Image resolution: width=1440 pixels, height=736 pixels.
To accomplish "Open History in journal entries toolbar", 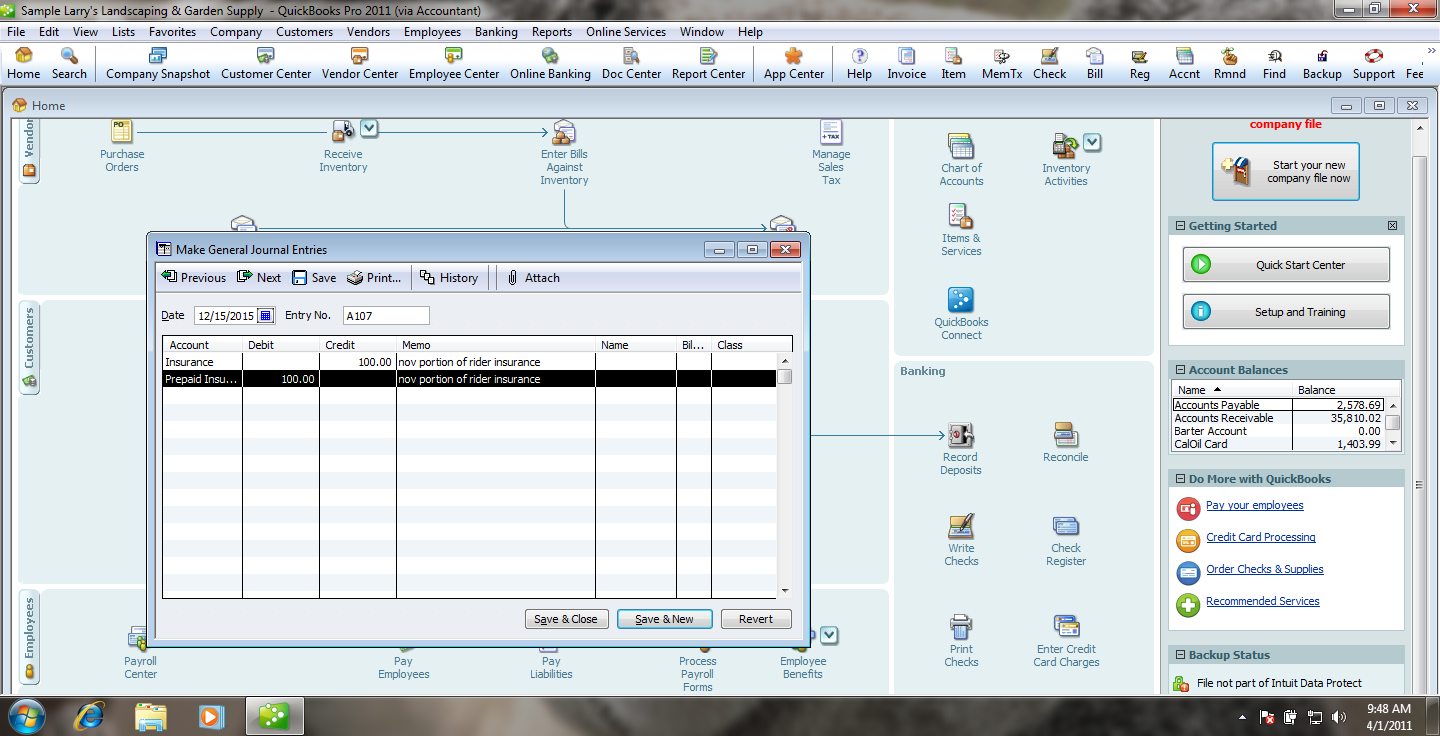I will tap(449, 278).
